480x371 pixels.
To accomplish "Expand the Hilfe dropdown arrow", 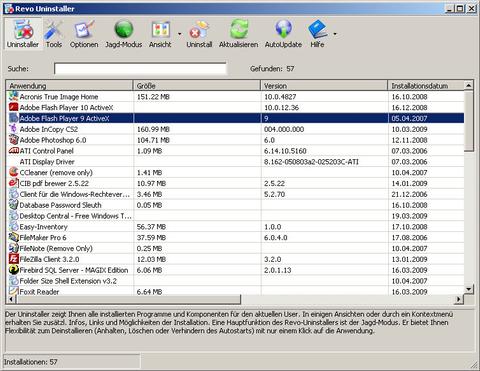I will 335,34.
